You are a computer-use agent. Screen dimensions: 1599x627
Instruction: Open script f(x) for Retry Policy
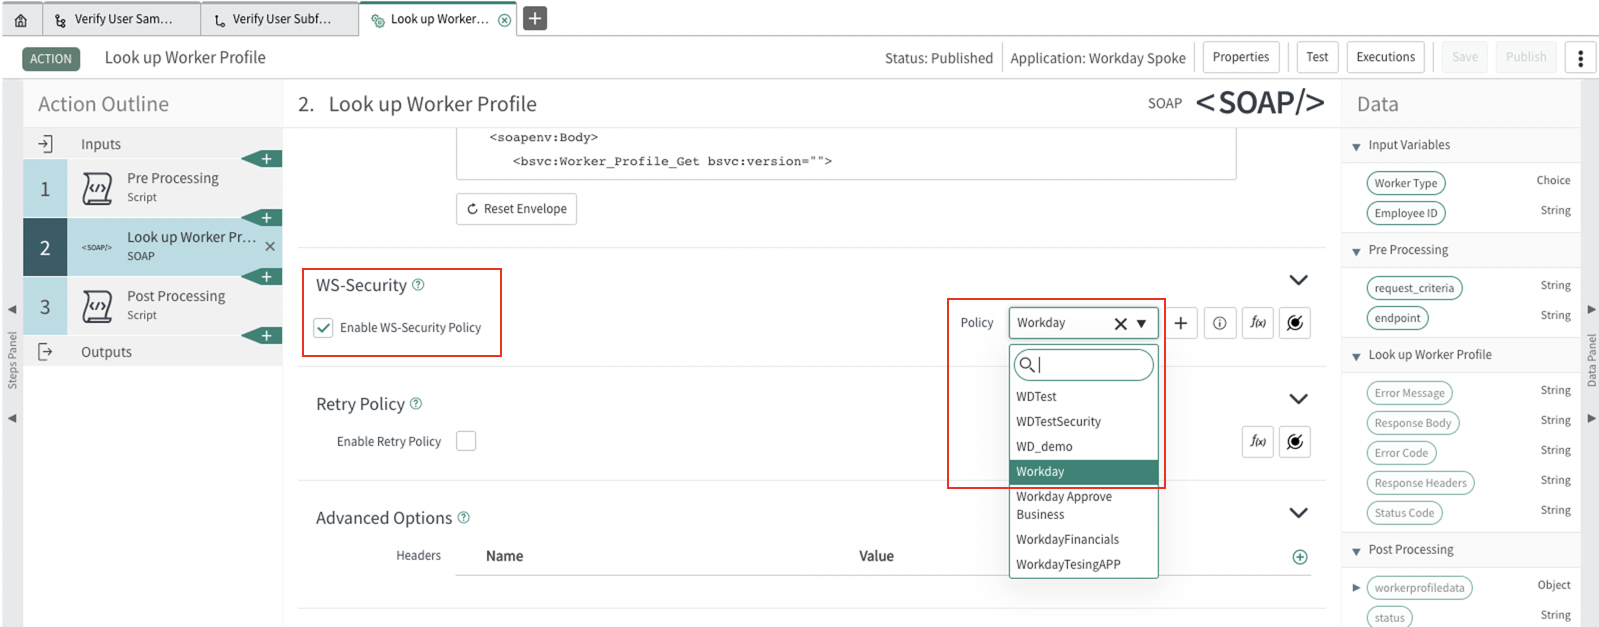pyautogui.click(x=1258, y=441)
